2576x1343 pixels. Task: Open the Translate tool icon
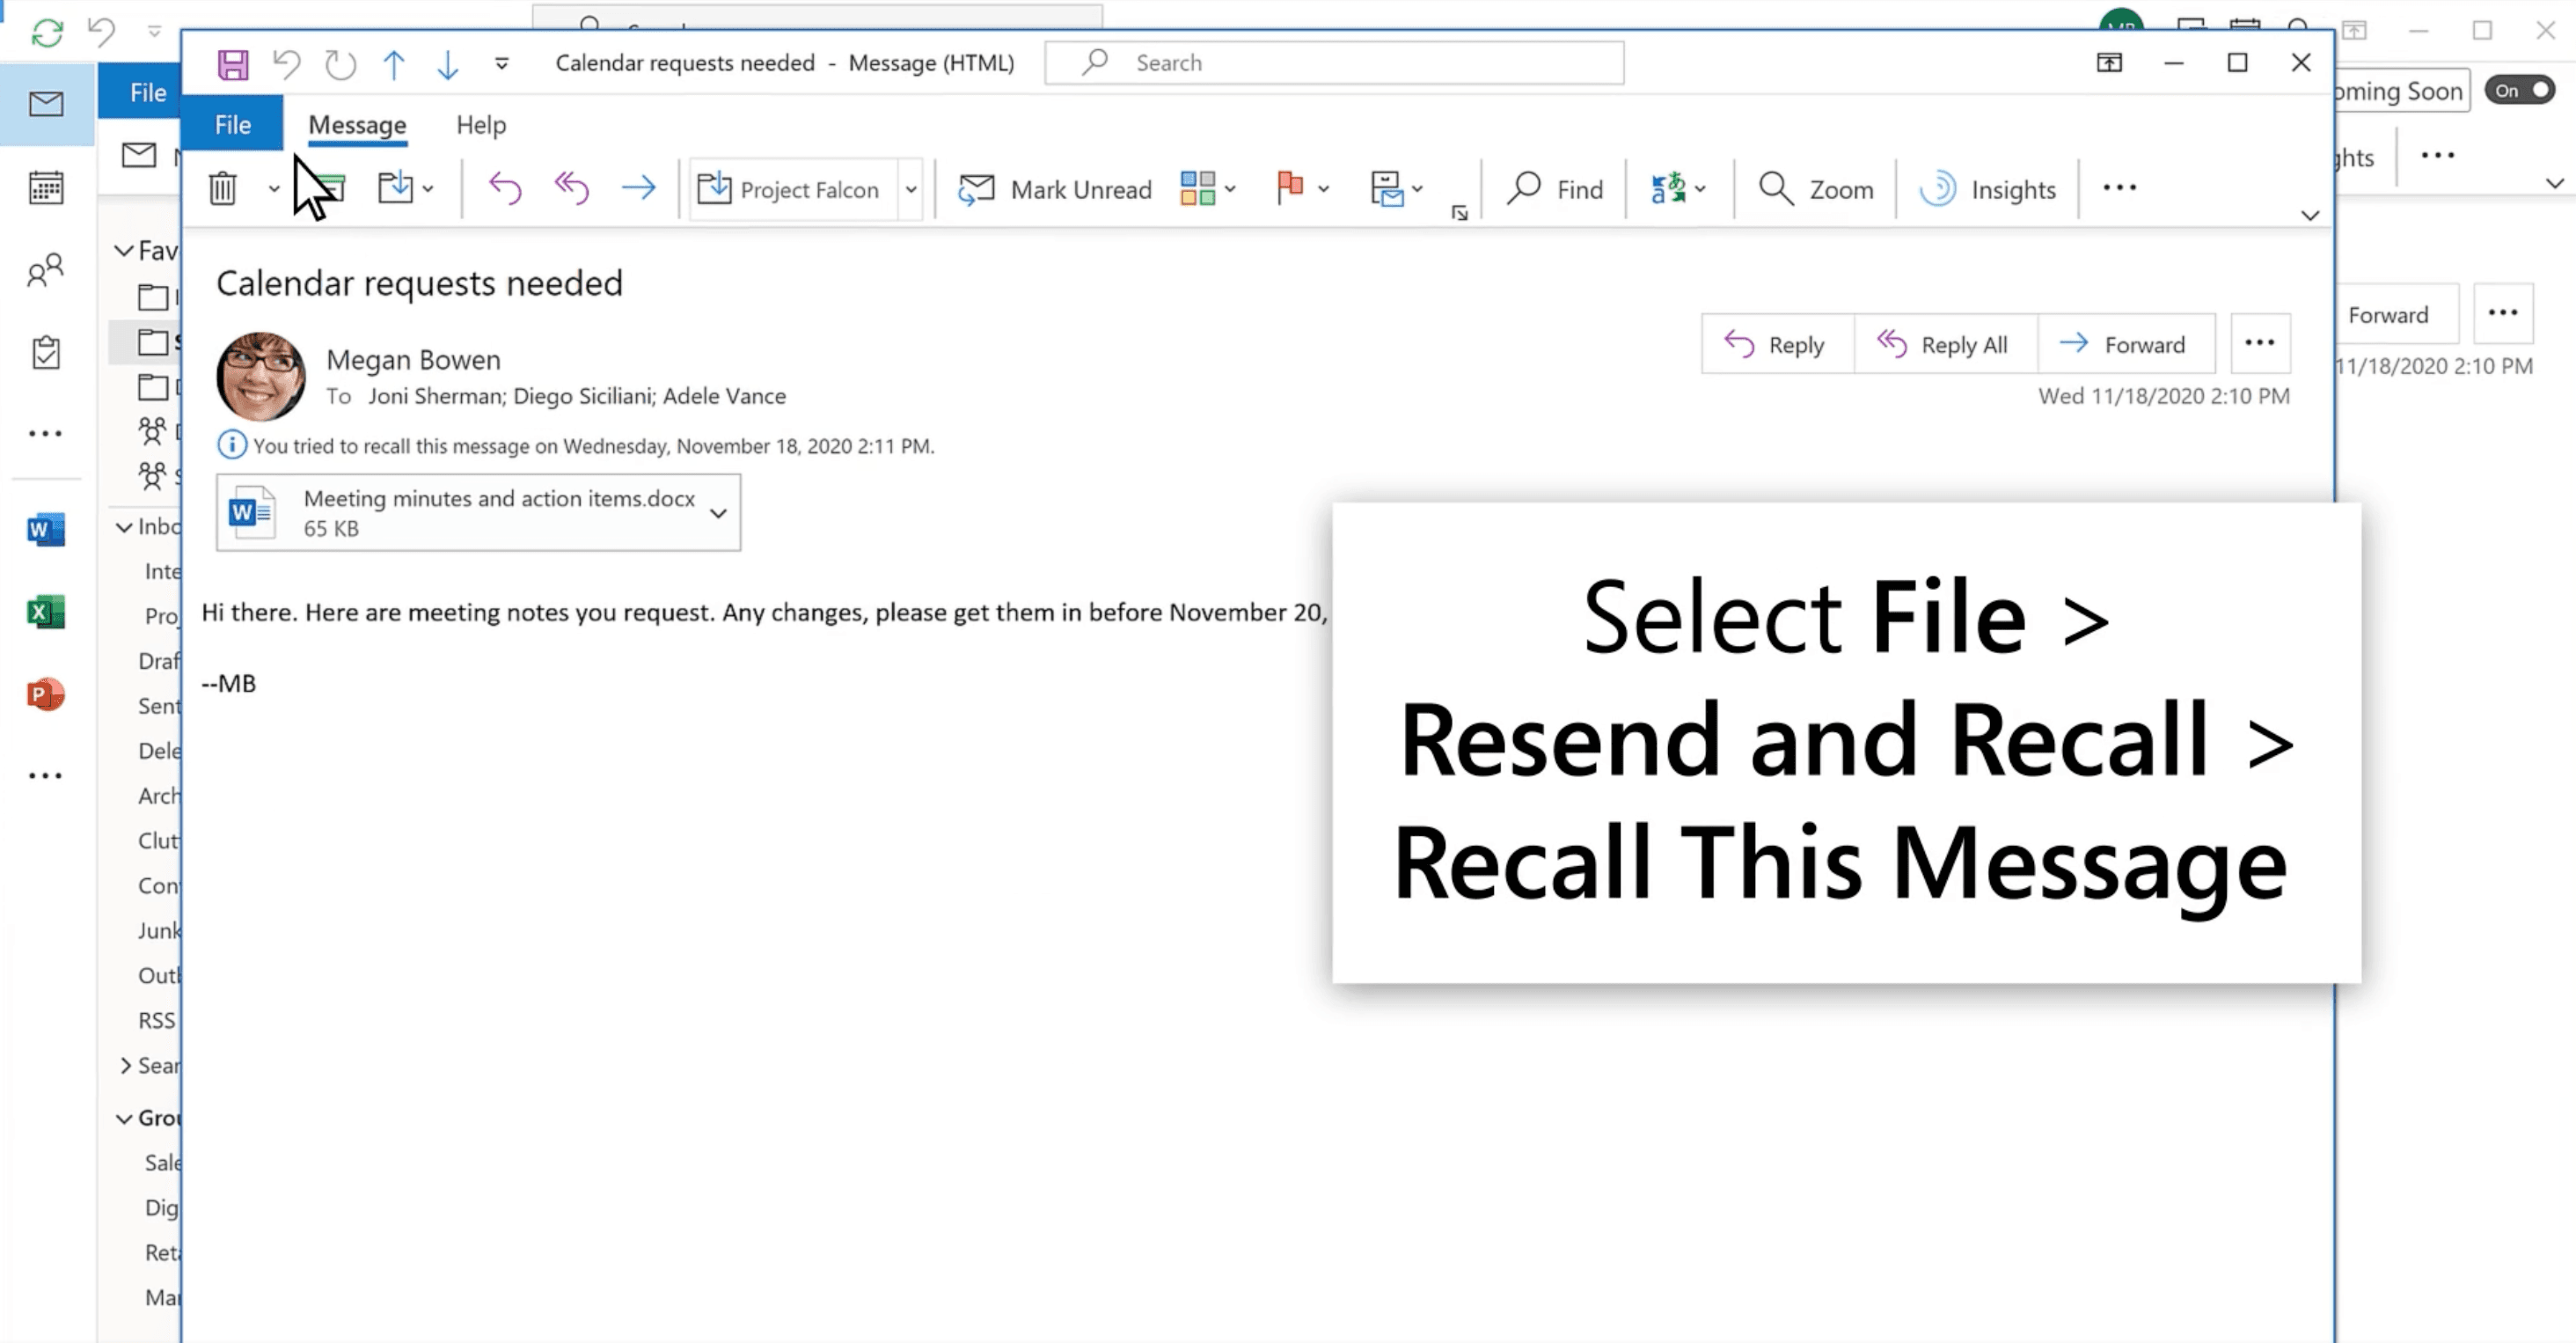tap(1667, 188)
